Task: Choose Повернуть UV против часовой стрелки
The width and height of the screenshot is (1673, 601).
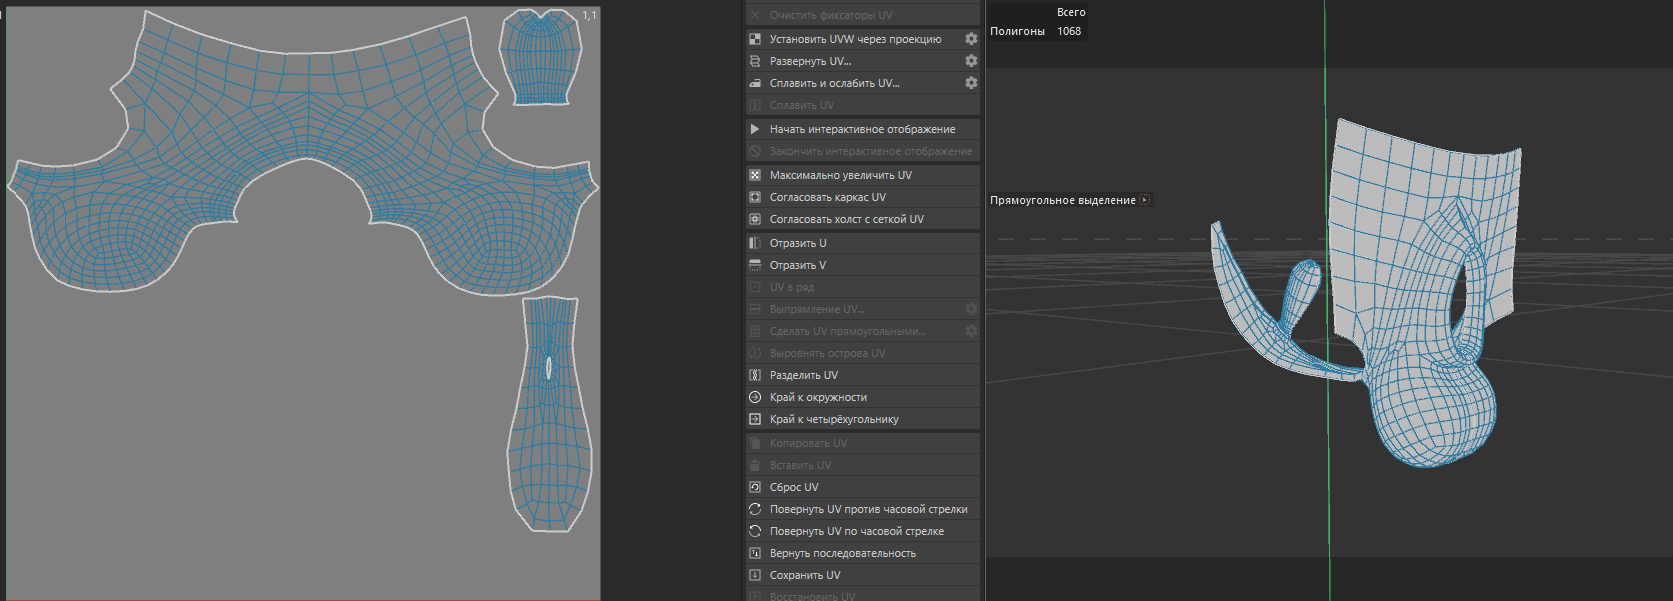Action: pos(862,509)
